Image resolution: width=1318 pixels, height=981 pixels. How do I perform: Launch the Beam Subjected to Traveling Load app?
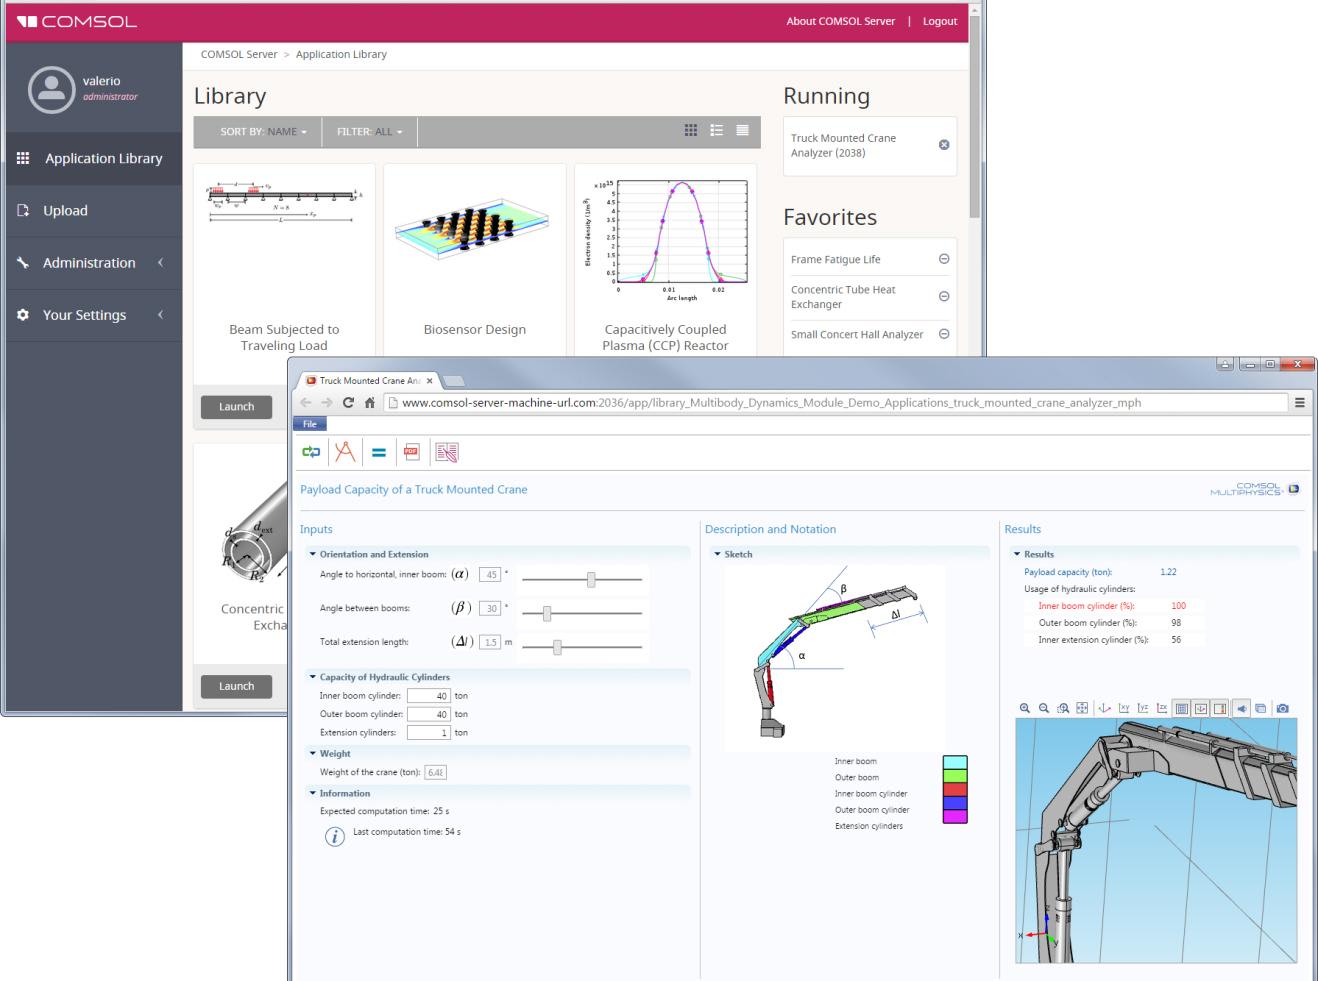[236, 407]
